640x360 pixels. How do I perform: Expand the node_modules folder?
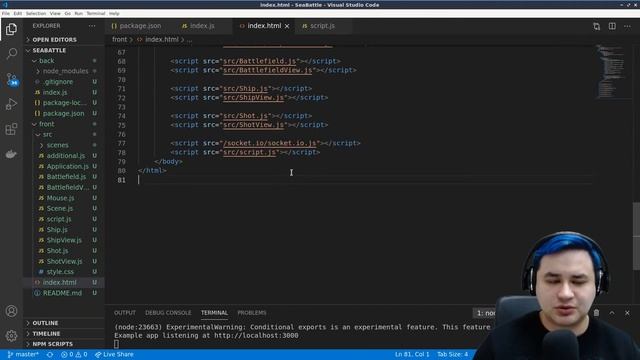click(x=65, y=71)
